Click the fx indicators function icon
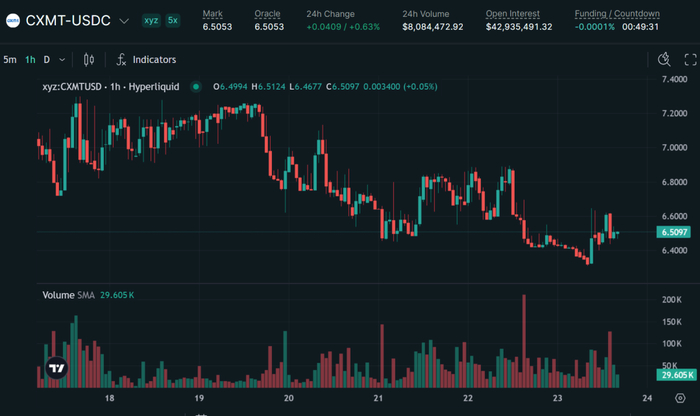700x416 pixels. click(x=121, y=59)
